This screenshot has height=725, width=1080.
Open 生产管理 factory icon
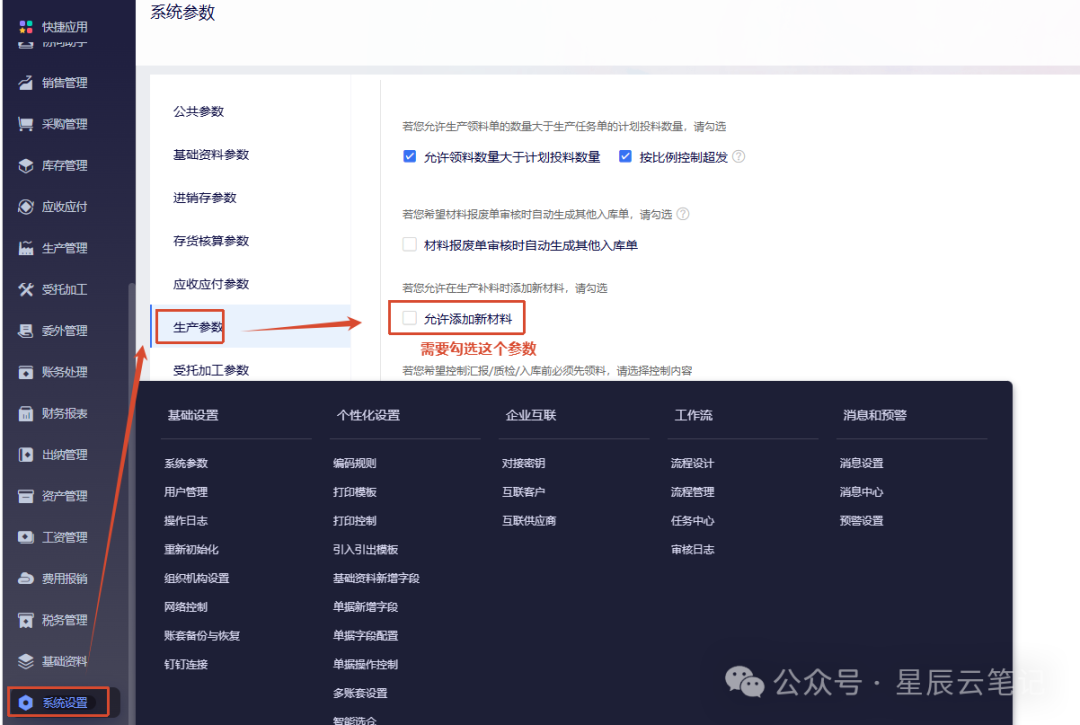tap(25, 248)
